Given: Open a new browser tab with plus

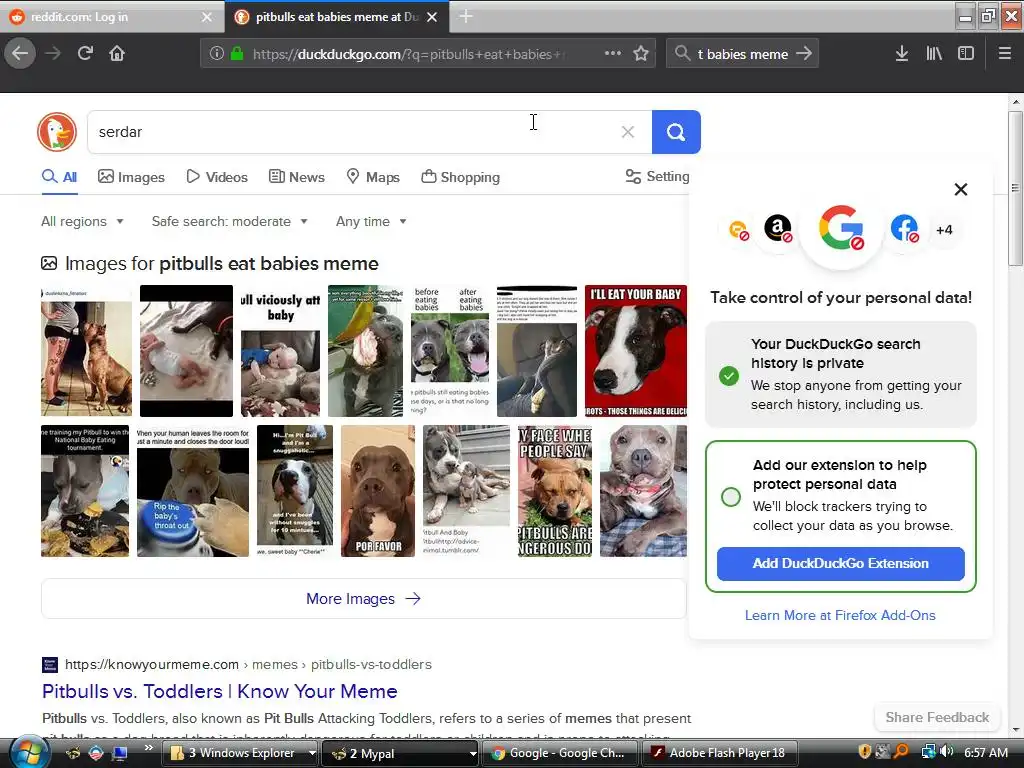Looking at the screenshot, I should click(466, 16).
